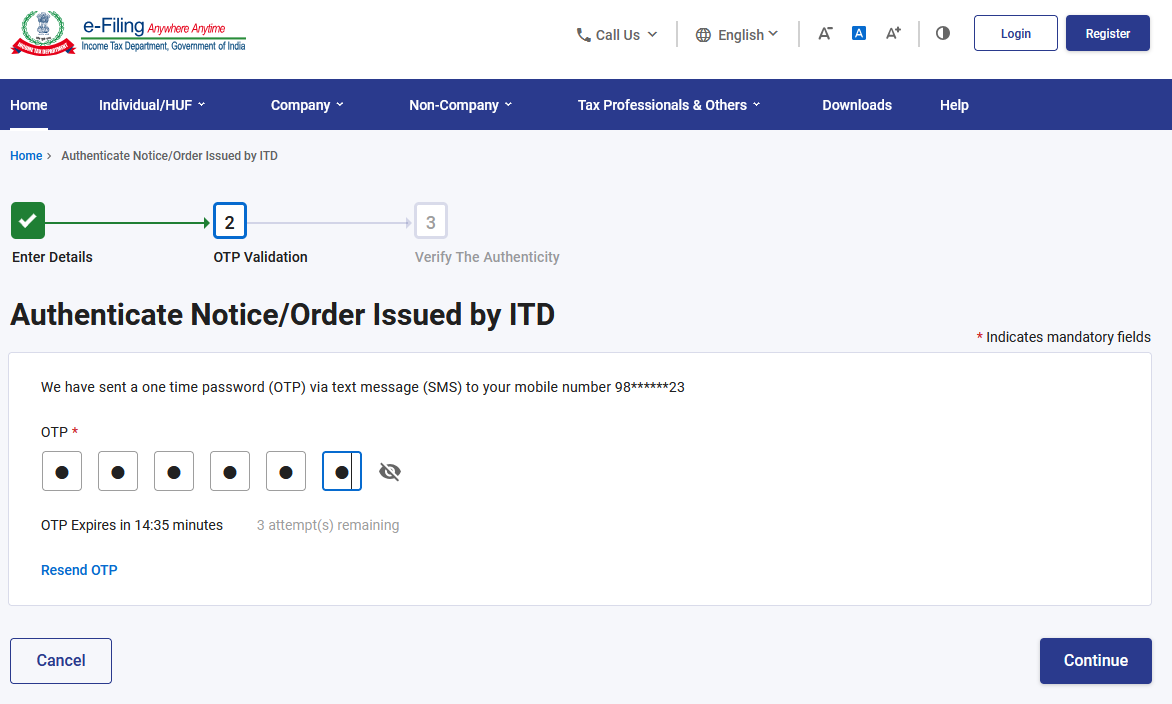
Task: Focus the second OTP digit box
Action: (118, 471)
